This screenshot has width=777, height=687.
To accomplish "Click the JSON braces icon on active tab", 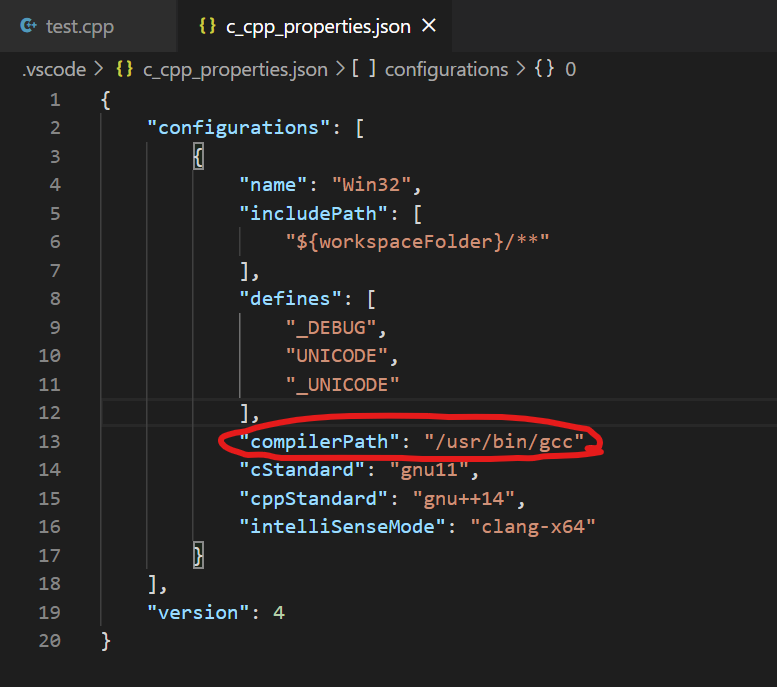I will click(207, 26).
